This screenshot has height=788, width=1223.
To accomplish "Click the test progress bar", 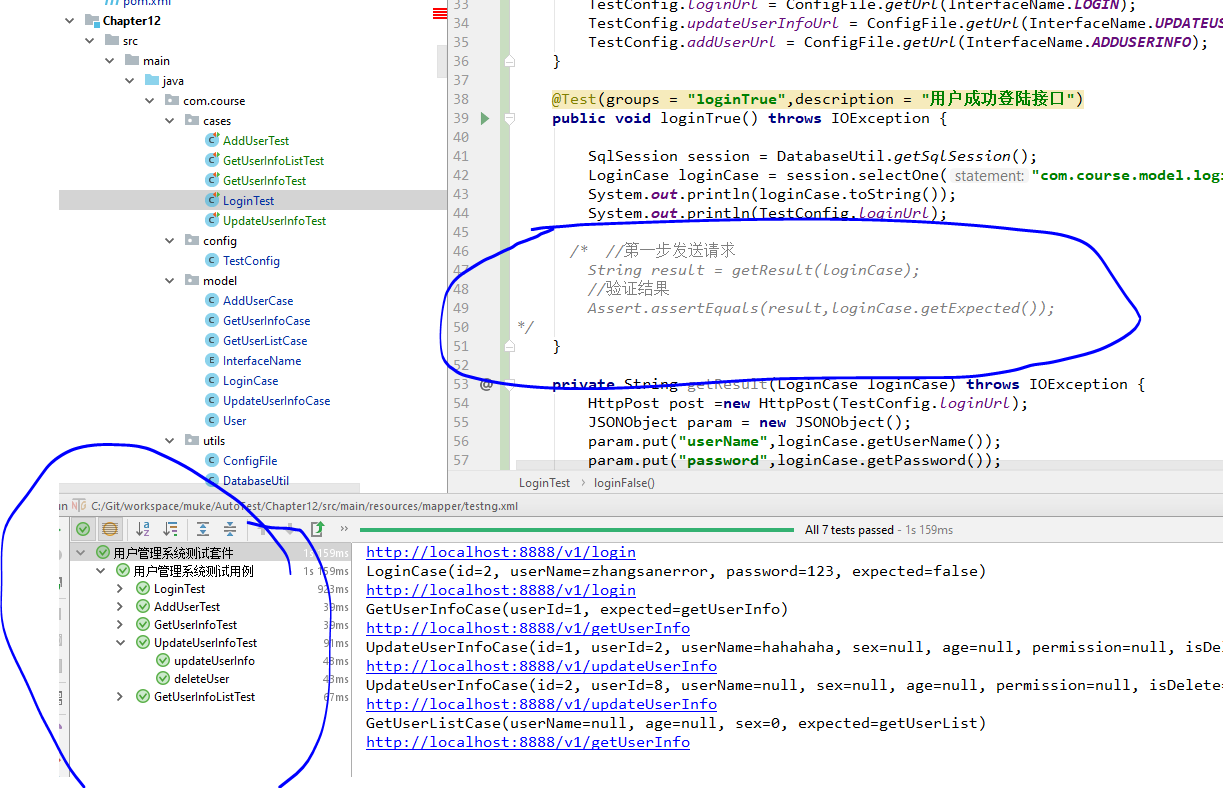I will pyautogui.click(x=575, y=530).
